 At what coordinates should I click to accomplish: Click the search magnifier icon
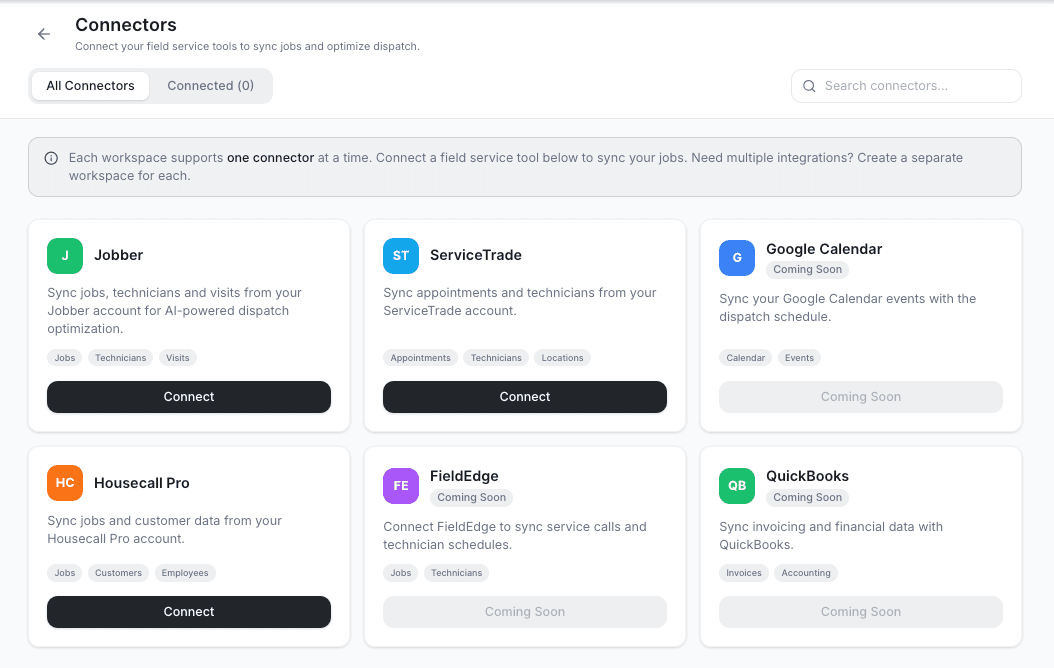[x=808, y=86]
